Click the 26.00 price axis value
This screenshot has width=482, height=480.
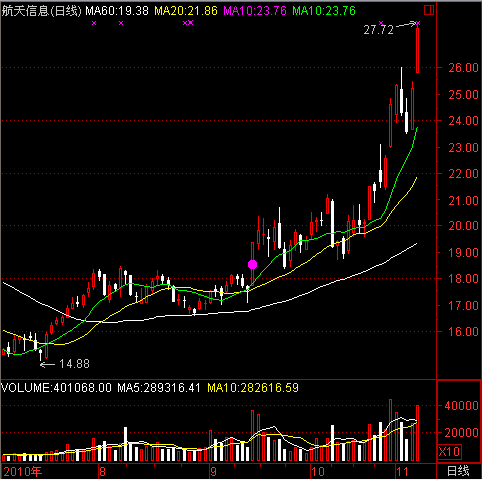[464, 68]
